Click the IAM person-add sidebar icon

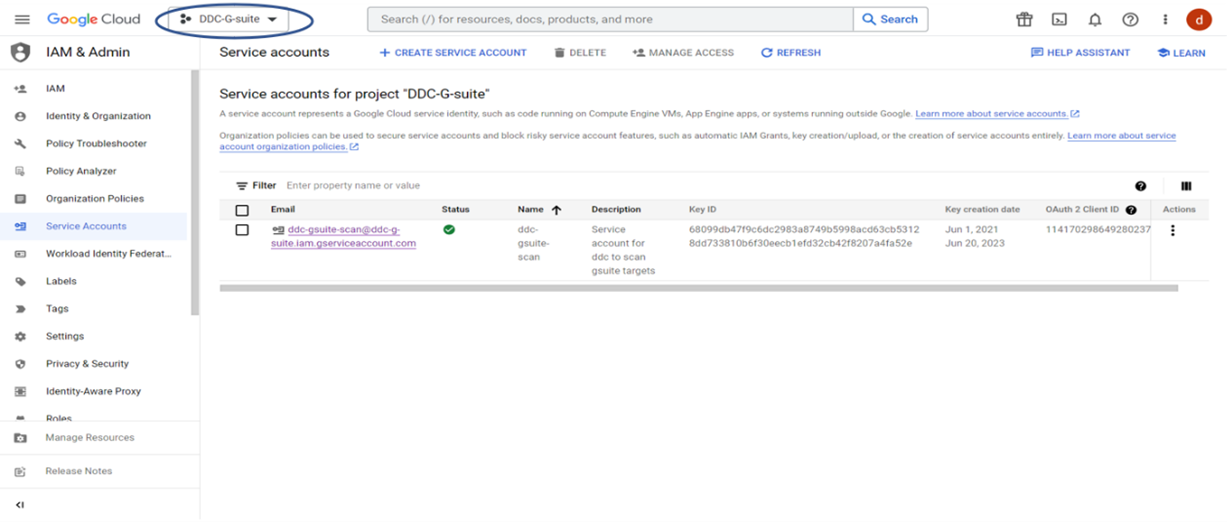pyautogui.click(x=20, y=89)
